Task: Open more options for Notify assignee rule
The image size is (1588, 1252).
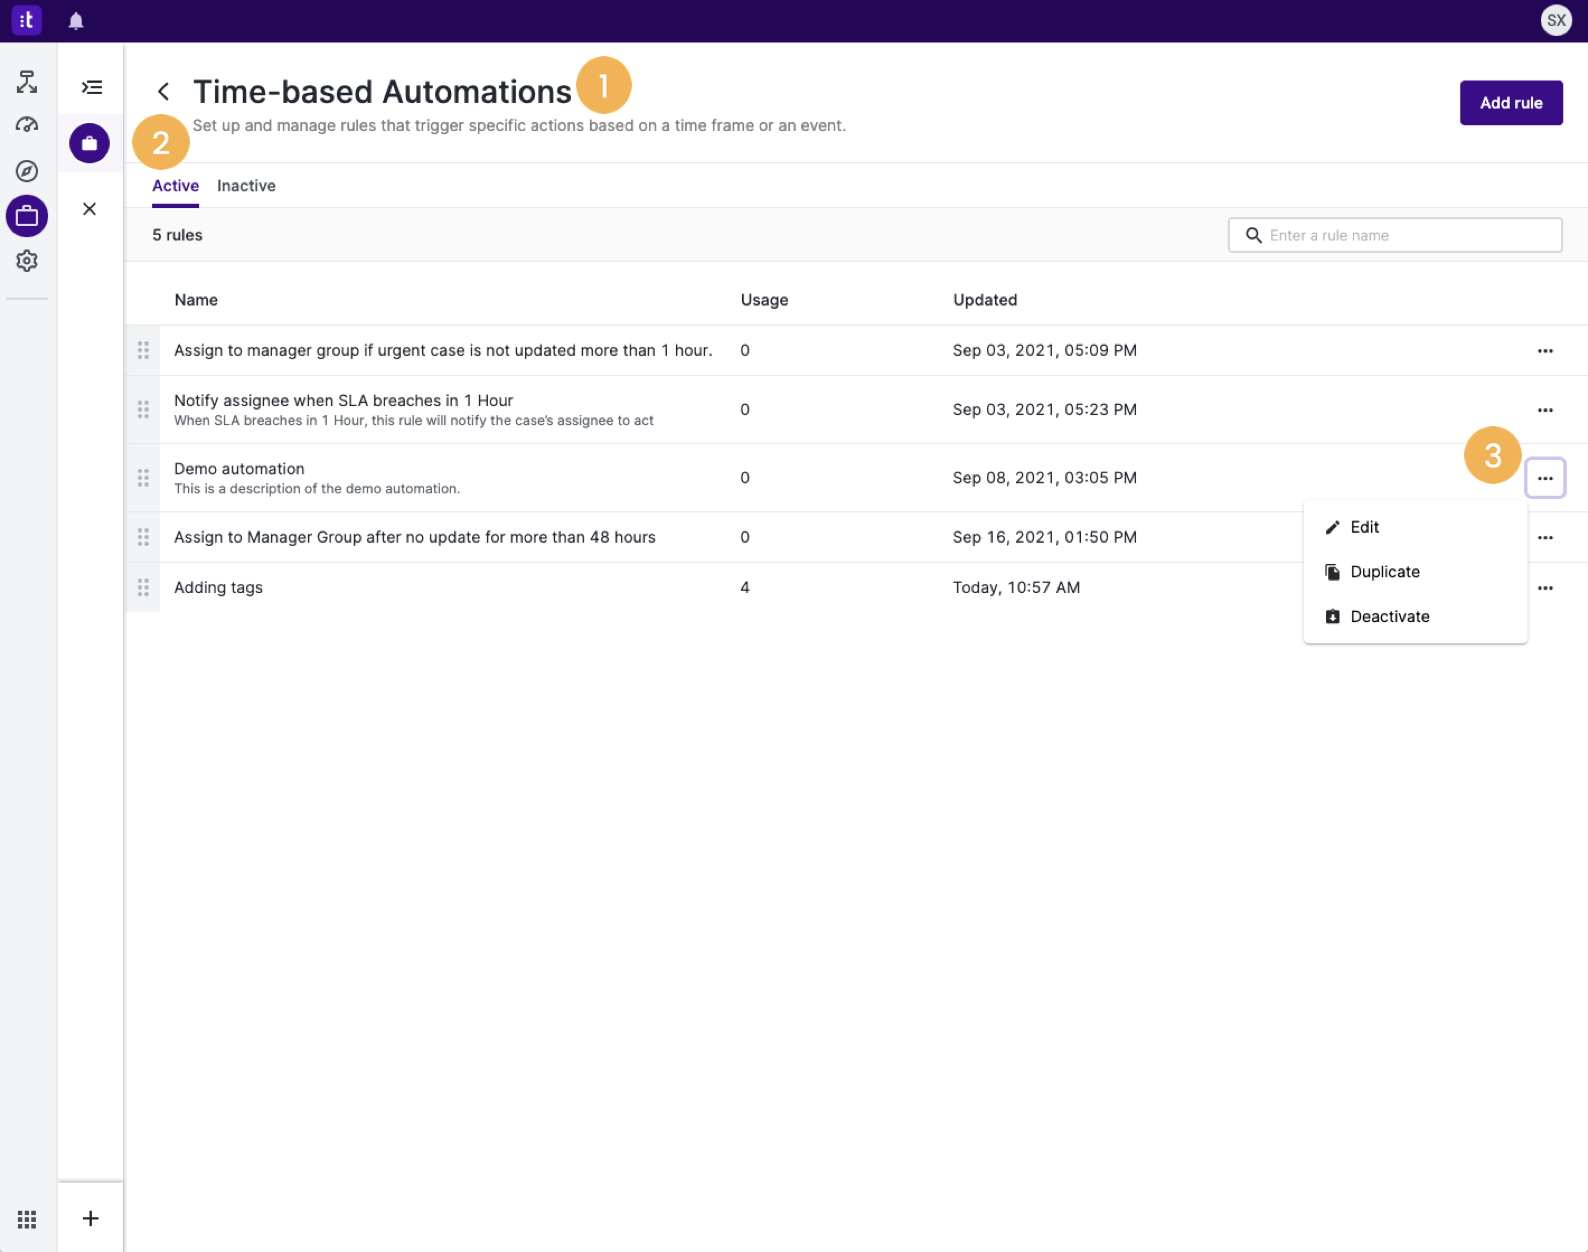Action: pyautogui.click(x=1545, y=410)
